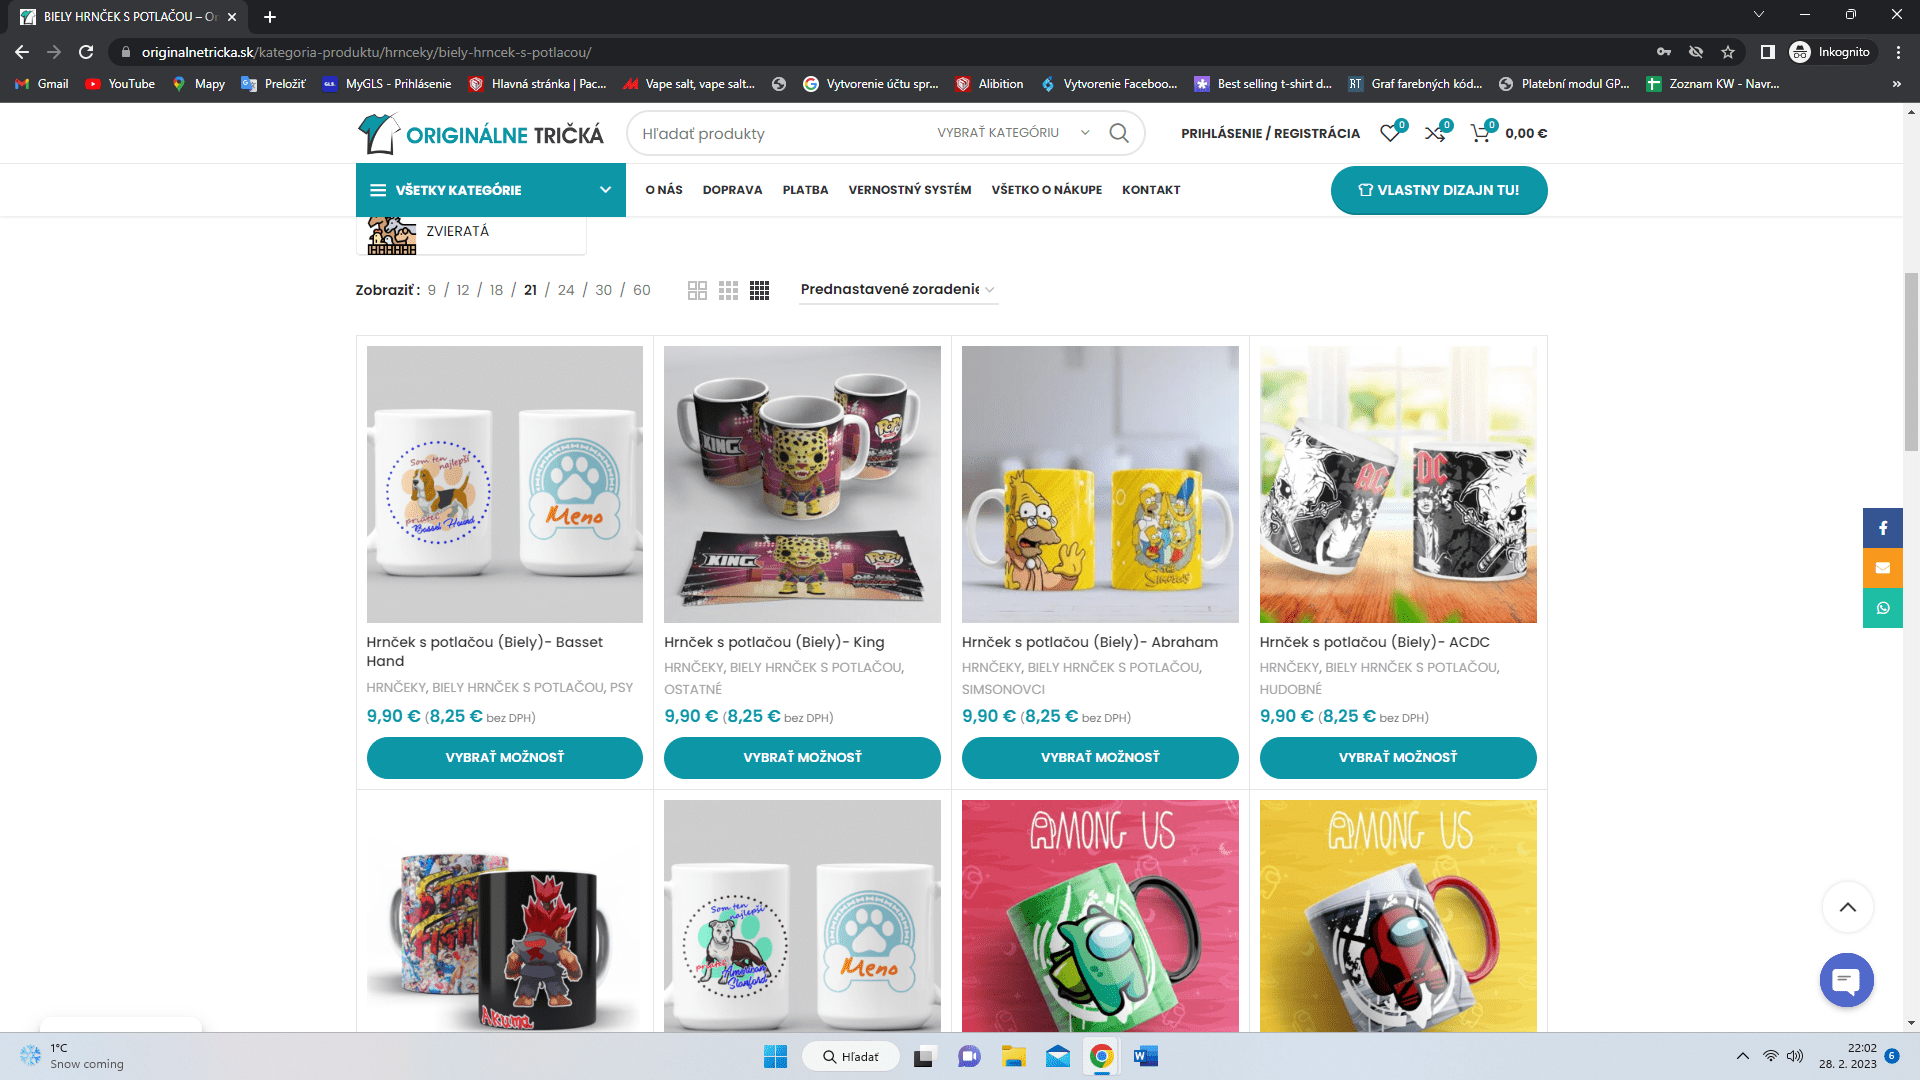This screenshot has height=1080, width=1920.
Task: Open the ACDC mug thumbnail
Action: [x=1398, y=484]
